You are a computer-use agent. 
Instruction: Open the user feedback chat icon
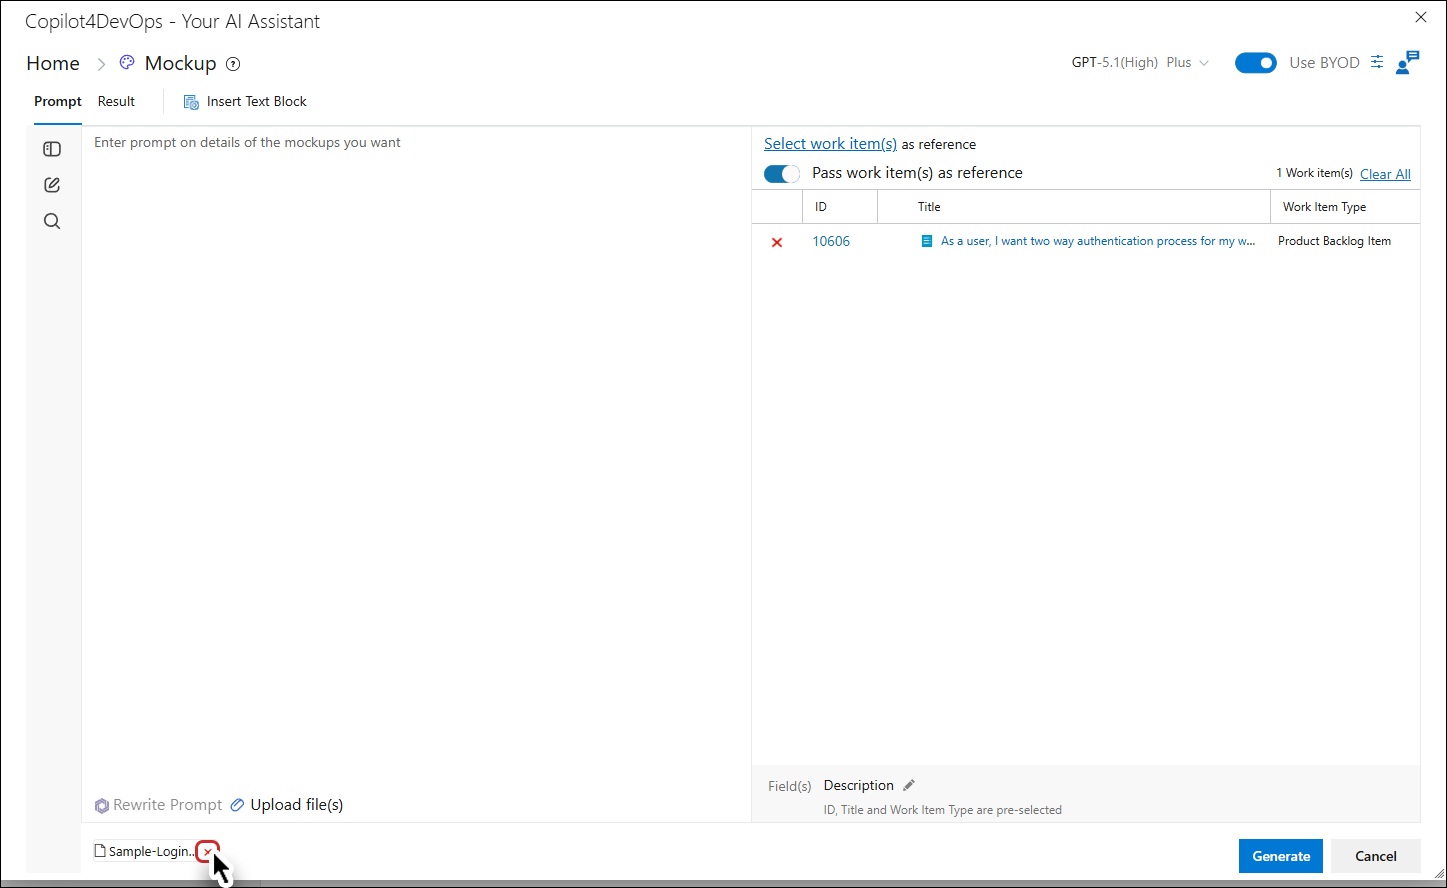point(1408,62)
